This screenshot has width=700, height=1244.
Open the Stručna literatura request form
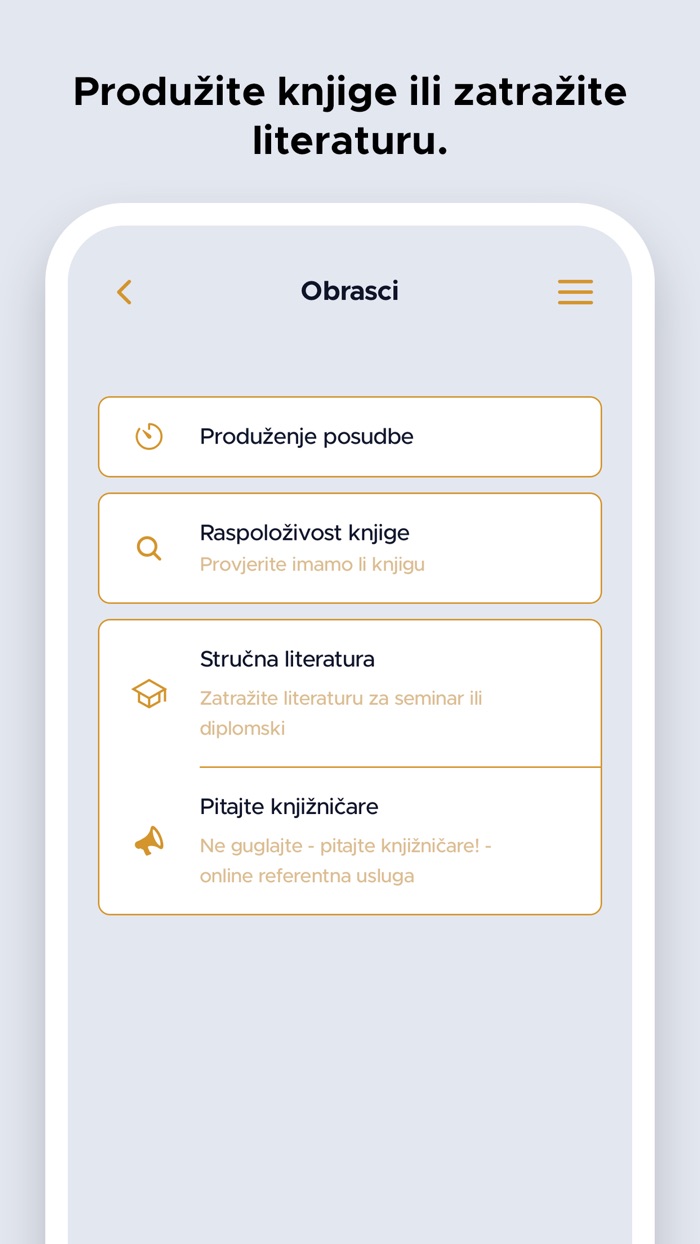click(349, 693)
